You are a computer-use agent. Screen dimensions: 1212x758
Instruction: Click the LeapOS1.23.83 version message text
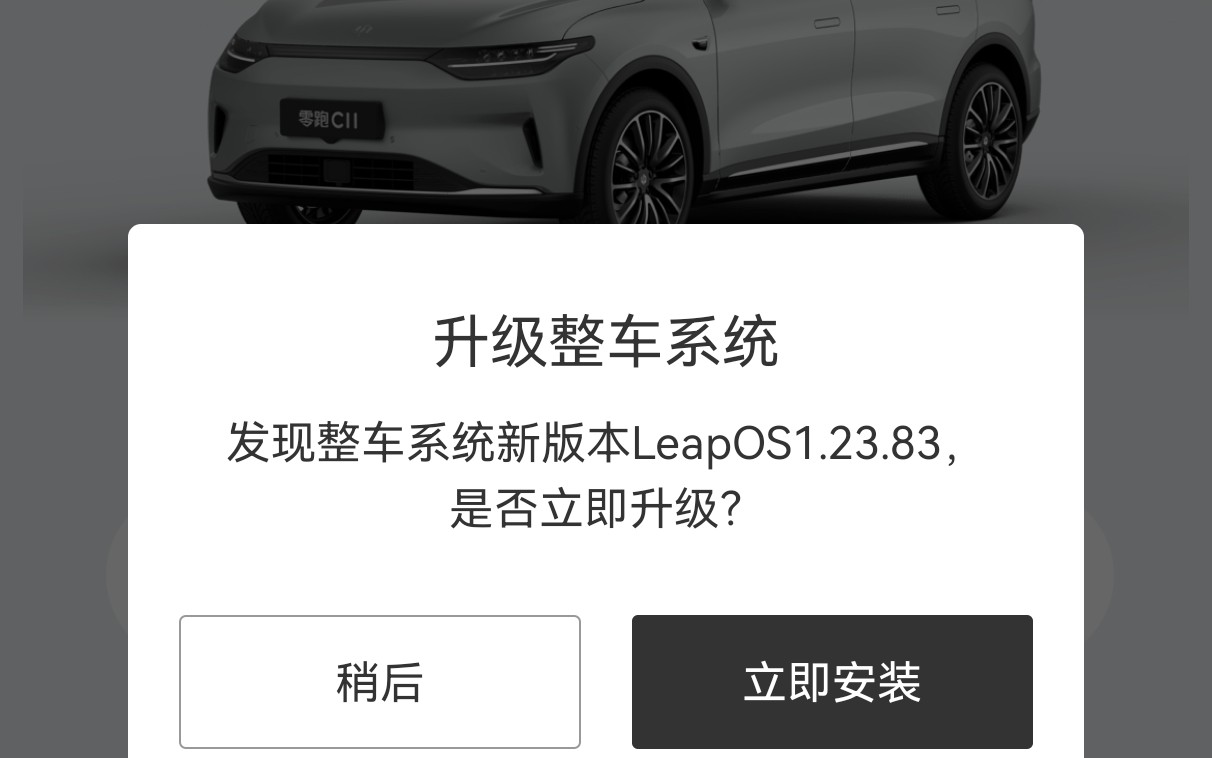593,442
